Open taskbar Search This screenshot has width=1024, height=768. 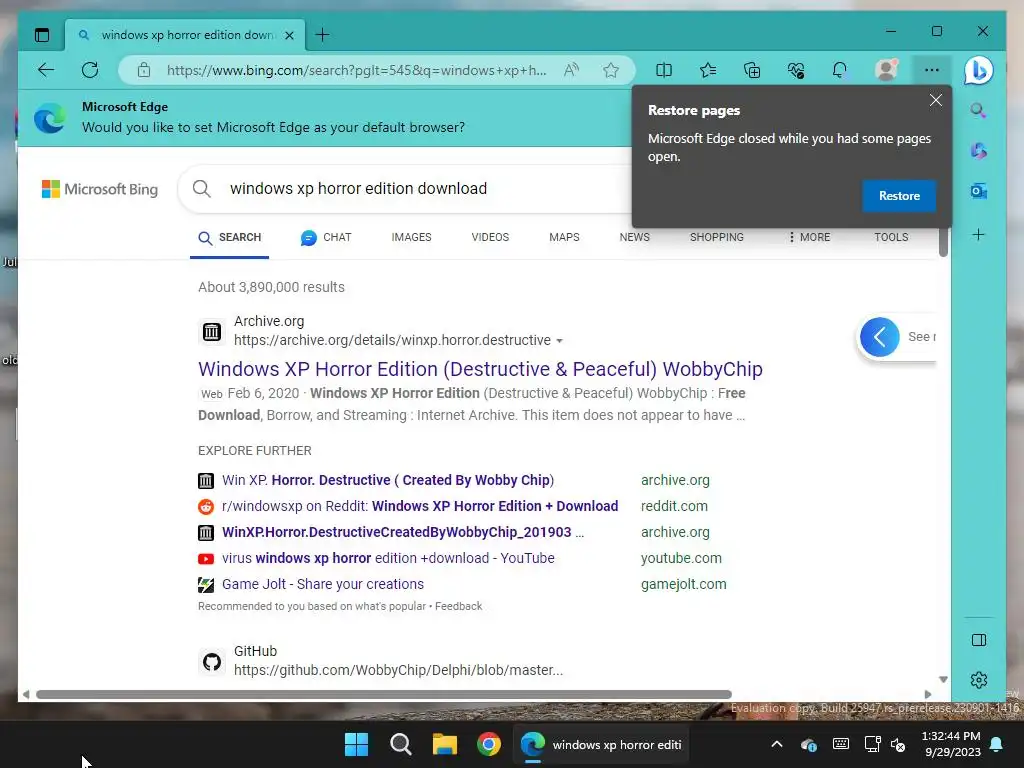(x=400, y=744)
